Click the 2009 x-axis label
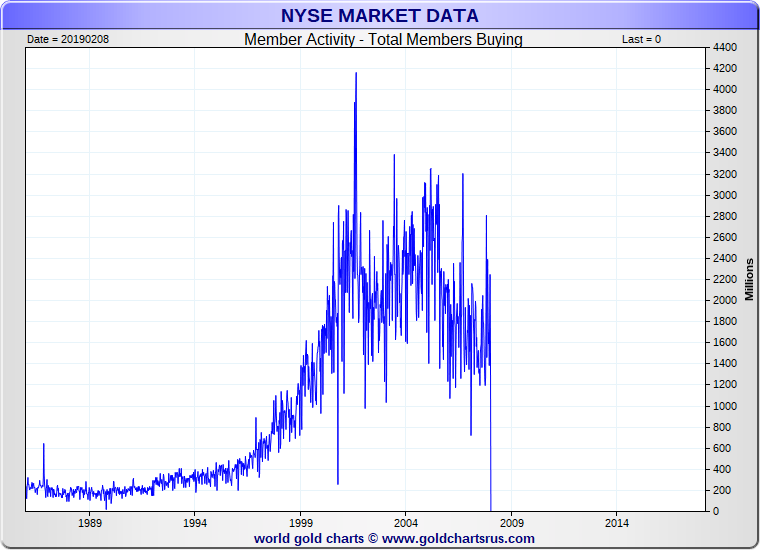 coord(512,523)
